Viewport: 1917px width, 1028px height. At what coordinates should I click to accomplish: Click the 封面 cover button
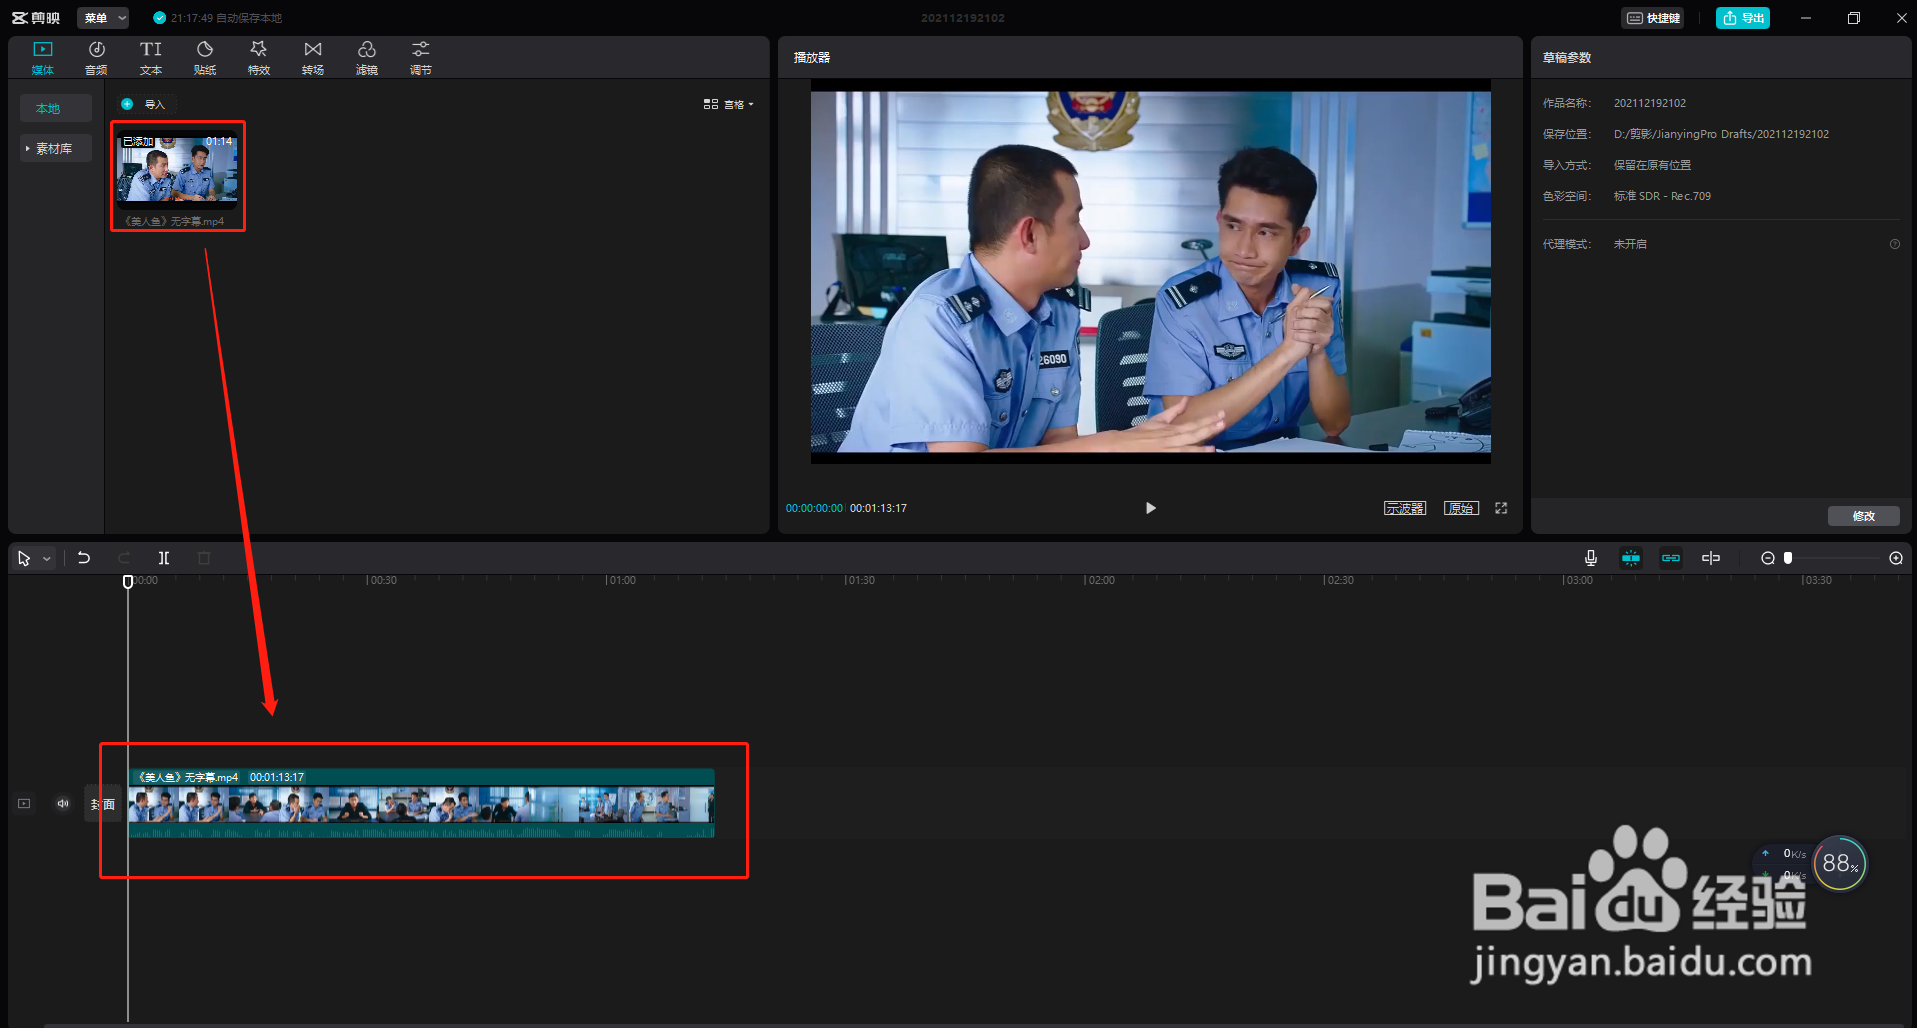103,804
